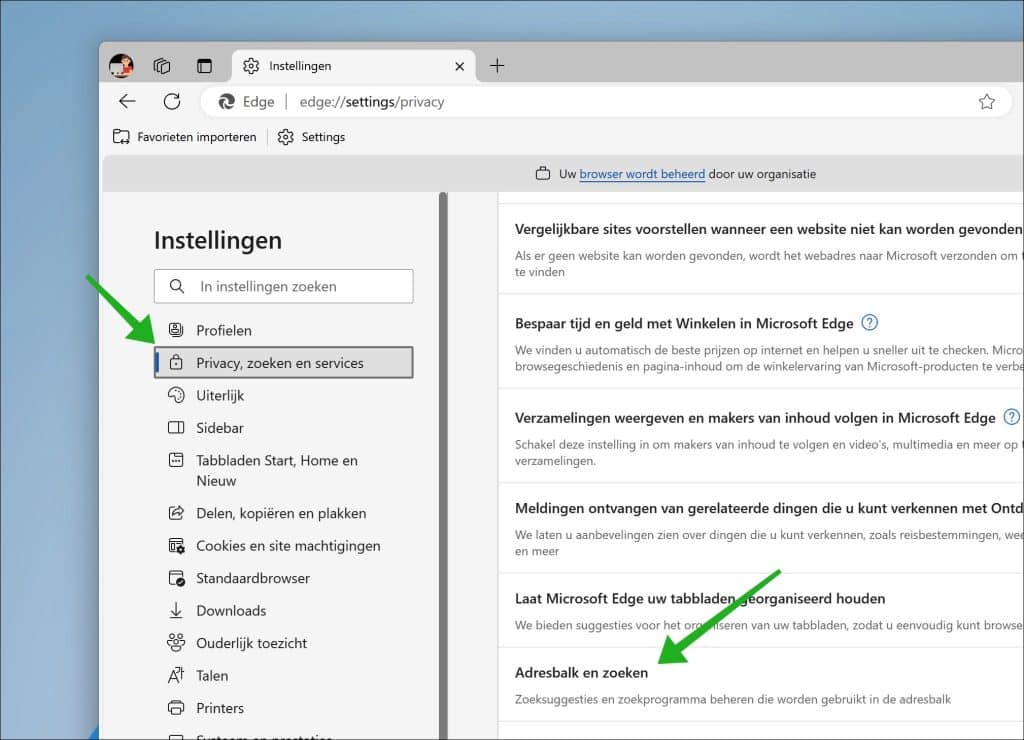This screenshot has height=740, width=1024.
Task: Click Vergelijkbare sites voorstellen heading
Action: 768,229
